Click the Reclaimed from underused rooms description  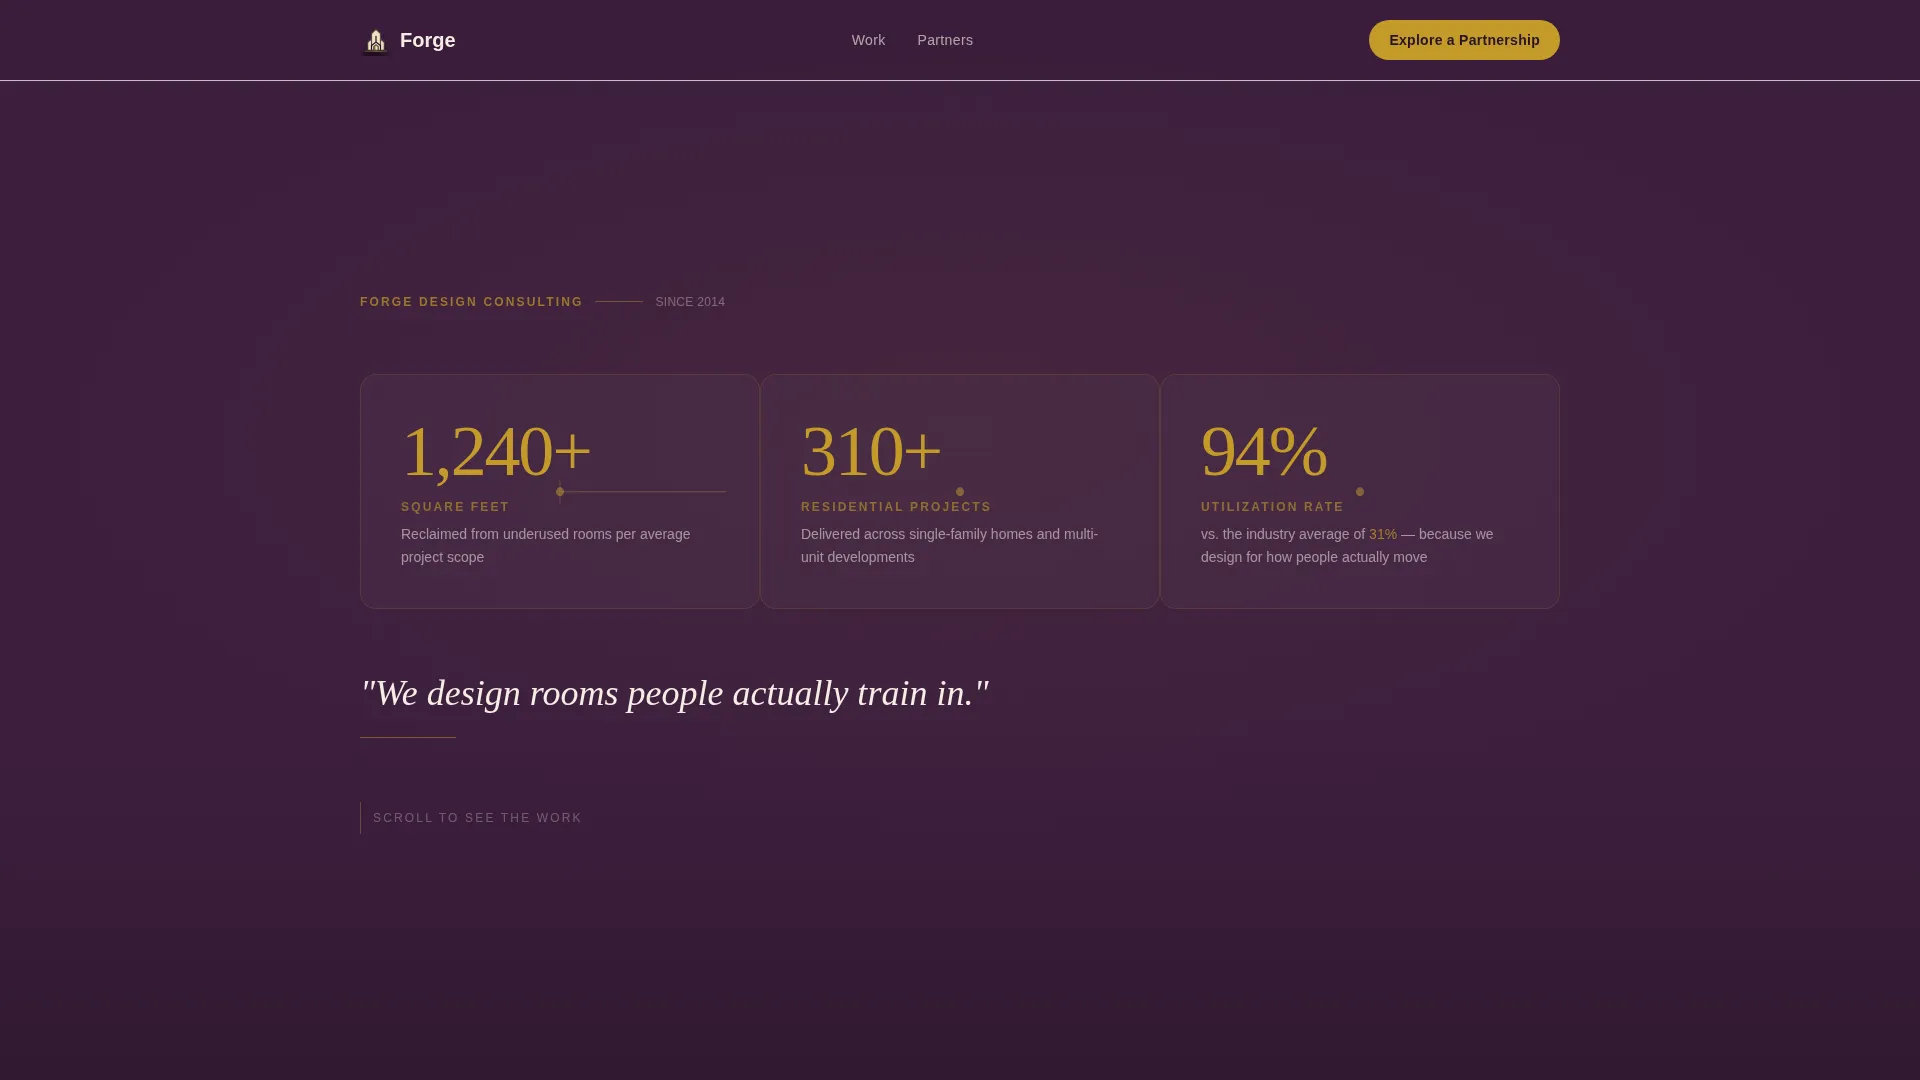pyautogui.click(x=546, y=546)
